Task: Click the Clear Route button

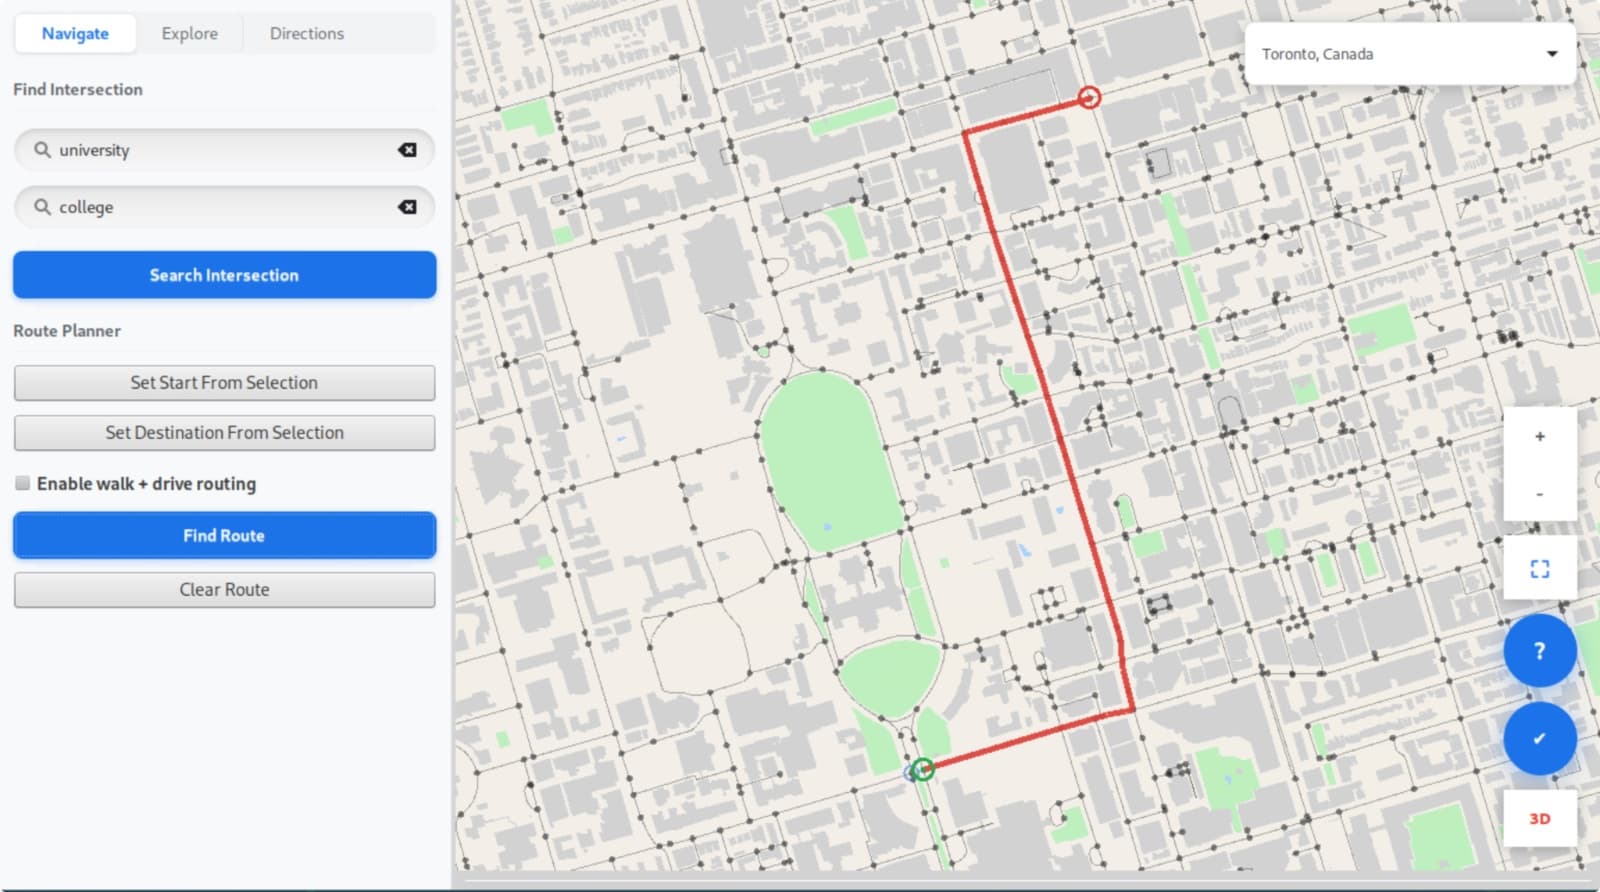Action: tap(224, 590)
